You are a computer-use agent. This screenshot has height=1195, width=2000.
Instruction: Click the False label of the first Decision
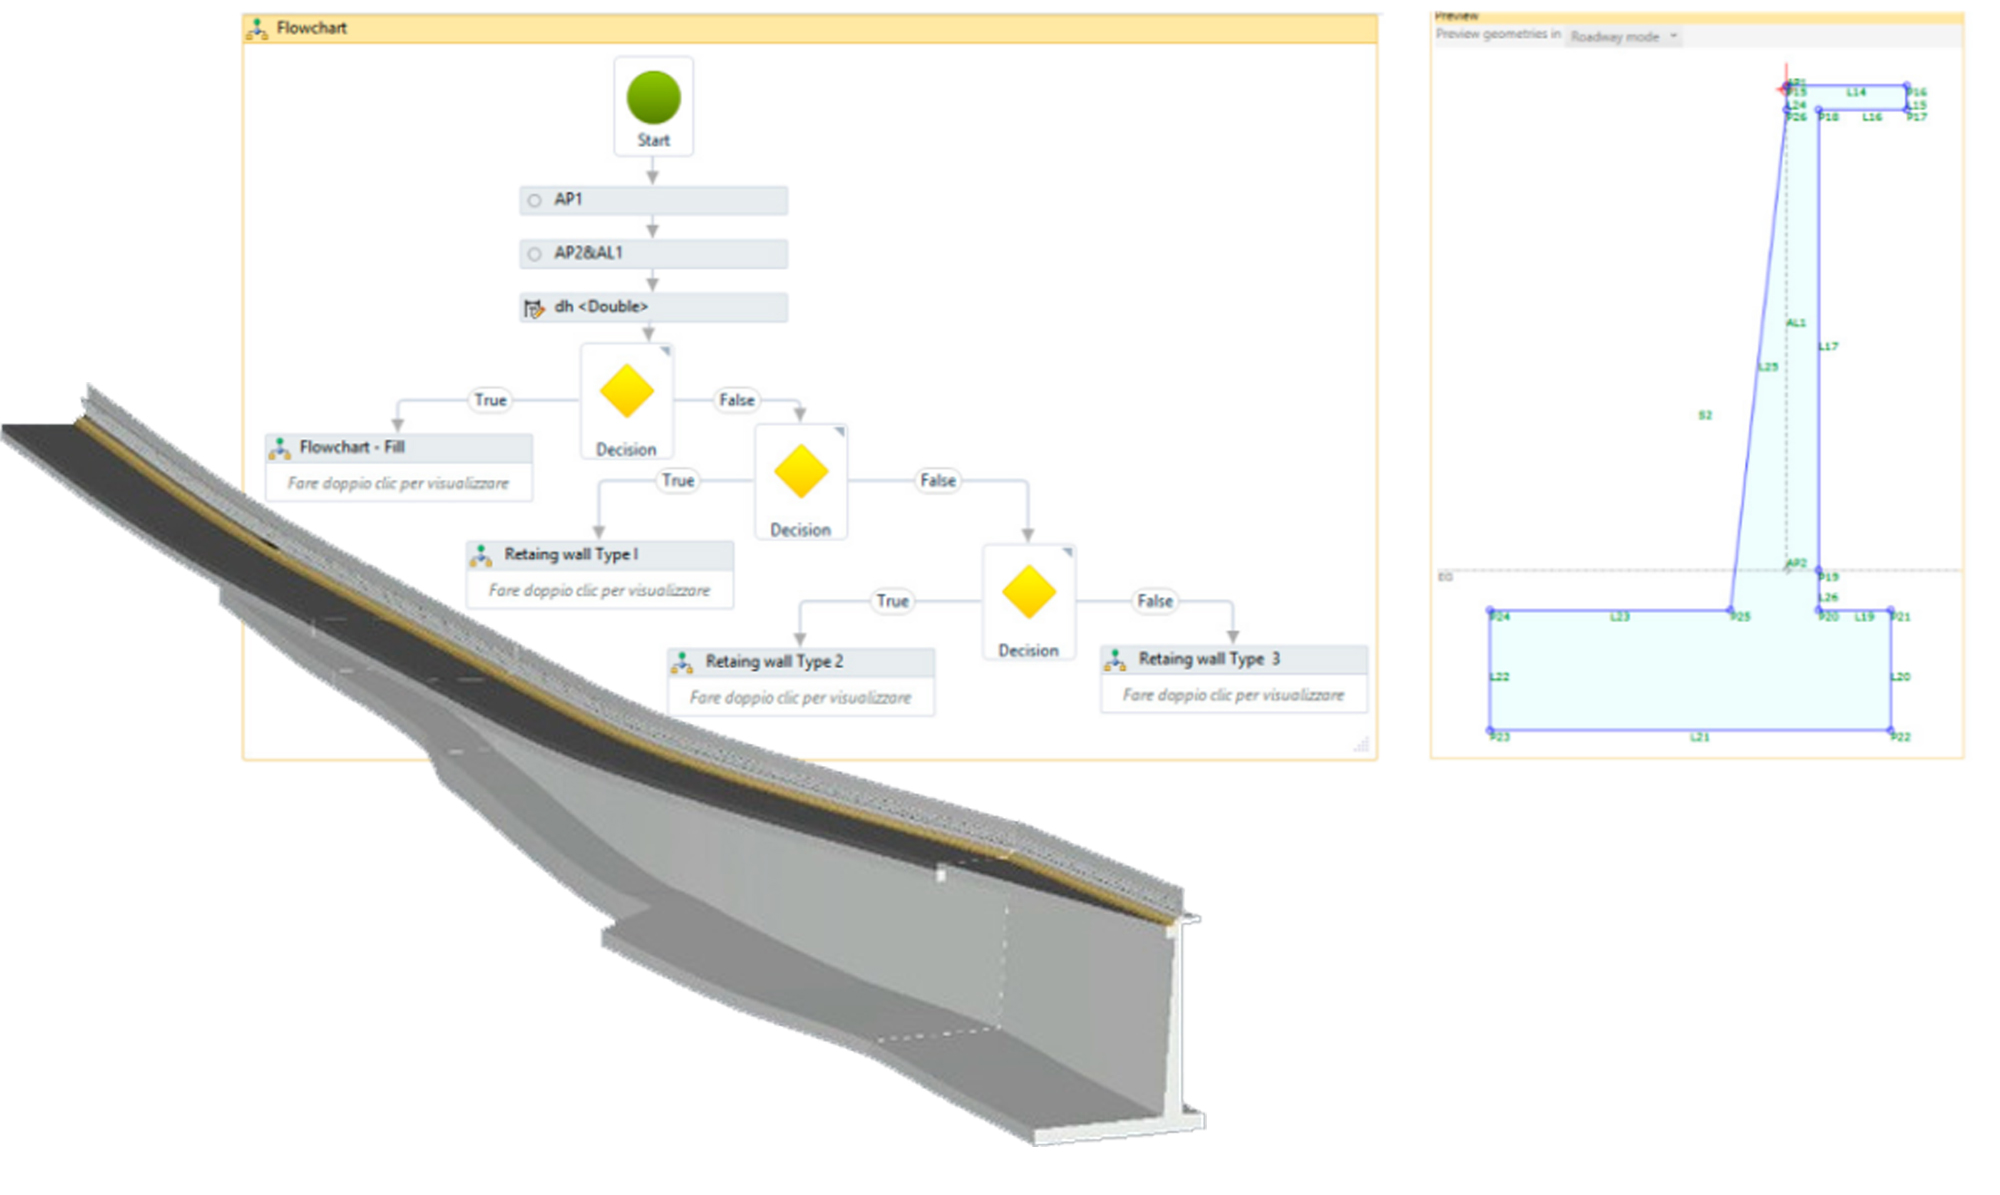click(x=737, y=400)
